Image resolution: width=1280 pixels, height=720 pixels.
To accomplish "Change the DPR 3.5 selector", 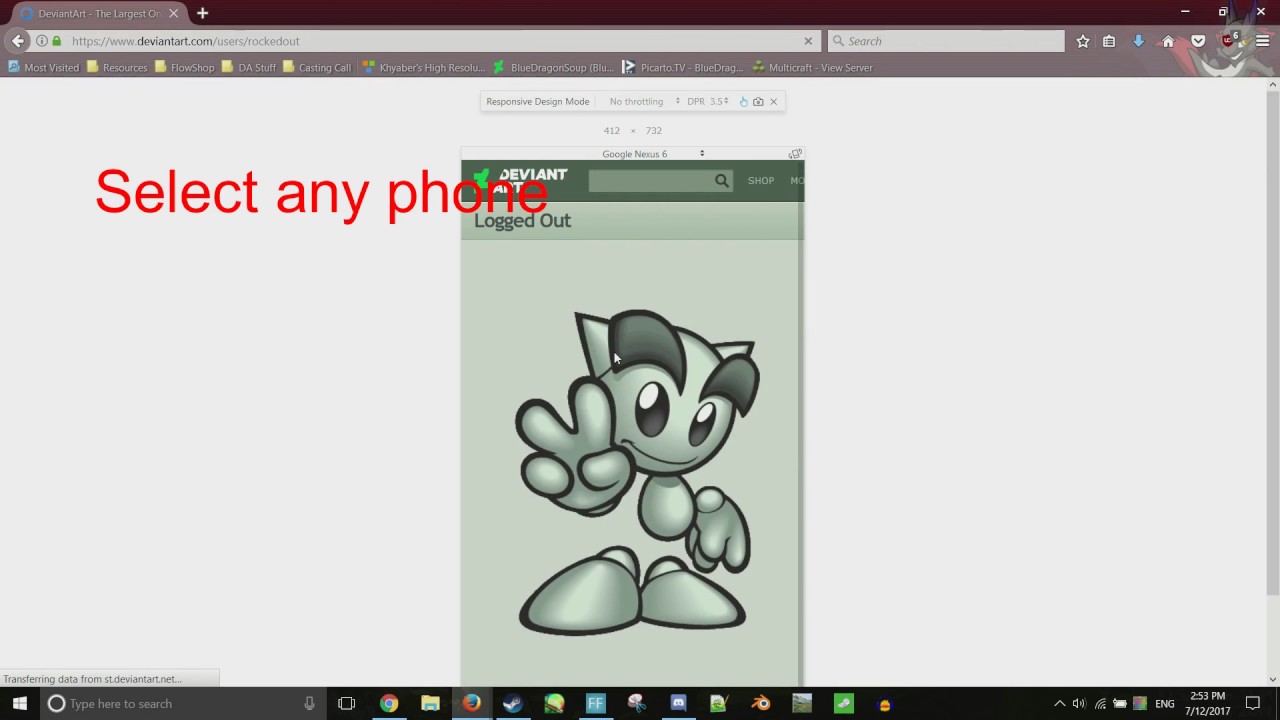I will (707, 101).
